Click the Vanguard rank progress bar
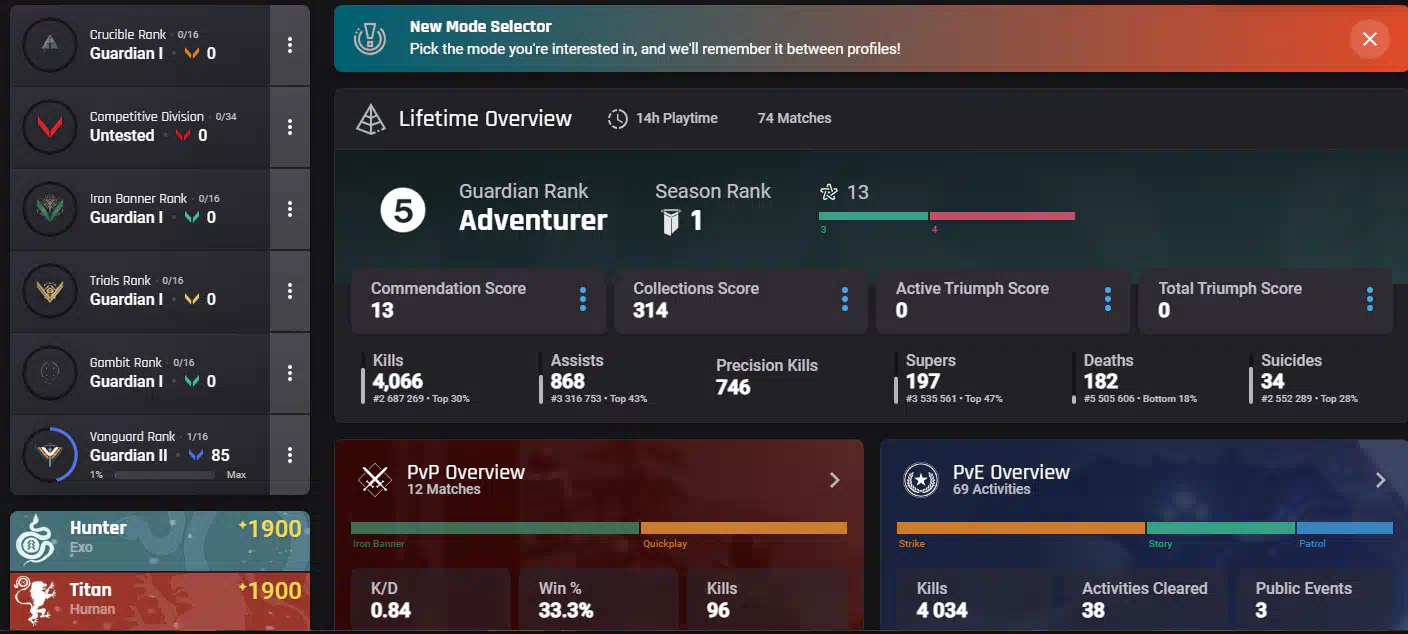Viewport: 1408px width, 634px height. [x=165, y=475]
